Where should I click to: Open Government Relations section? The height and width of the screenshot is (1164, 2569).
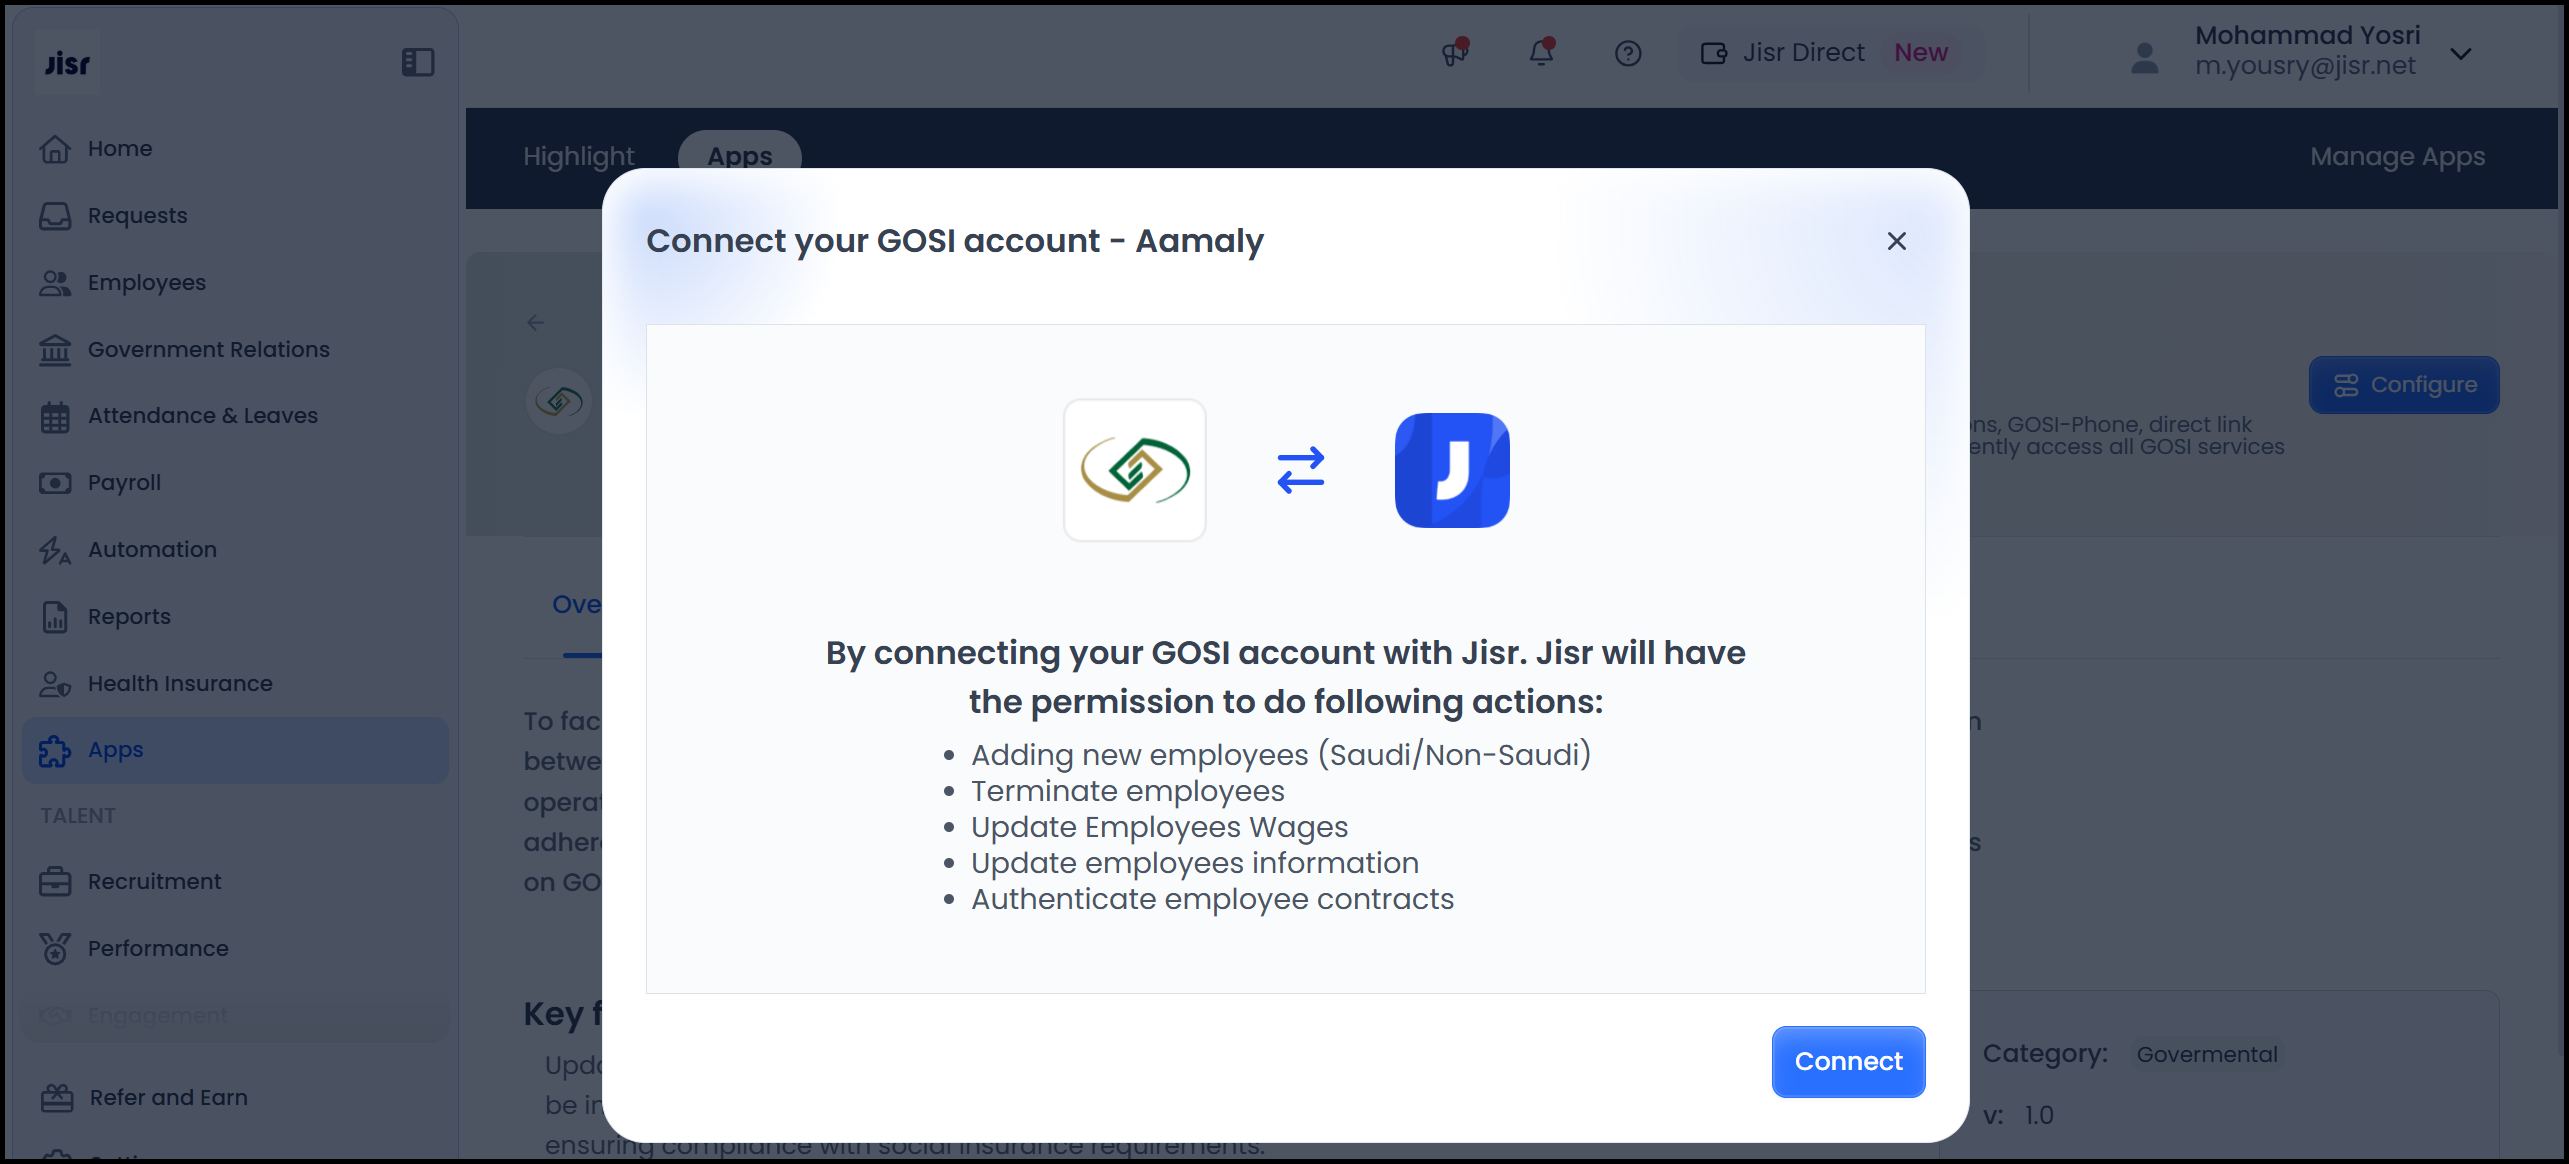coord(208,349)
